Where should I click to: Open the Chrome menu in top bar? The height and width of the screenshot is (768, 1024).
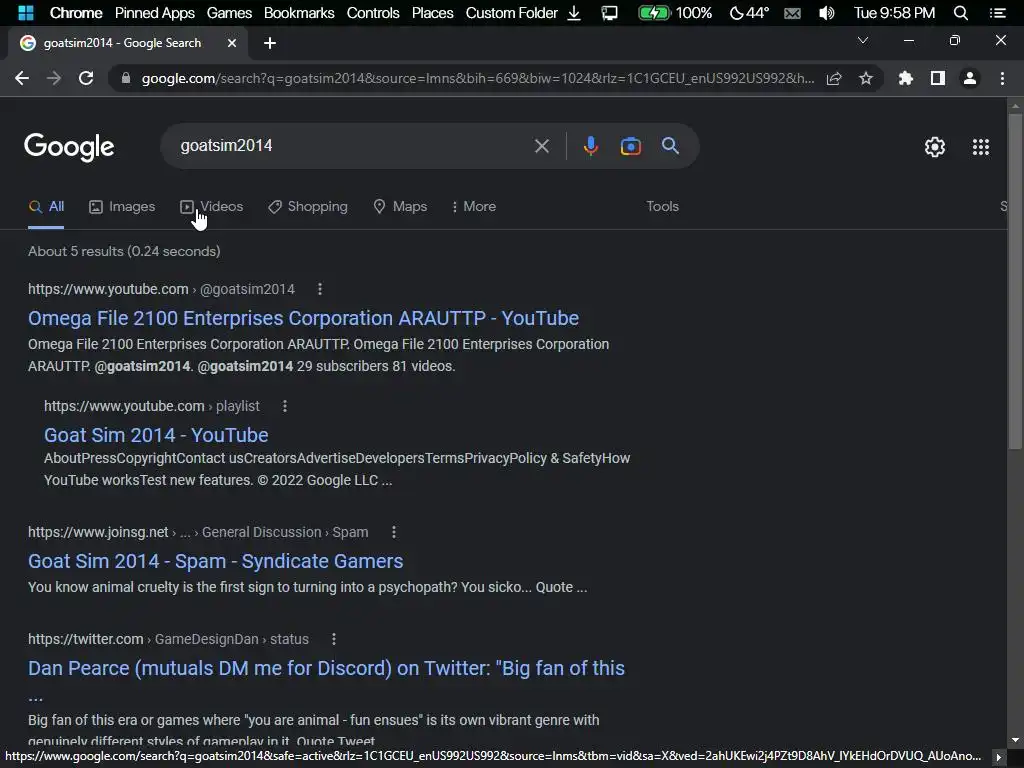76,12
